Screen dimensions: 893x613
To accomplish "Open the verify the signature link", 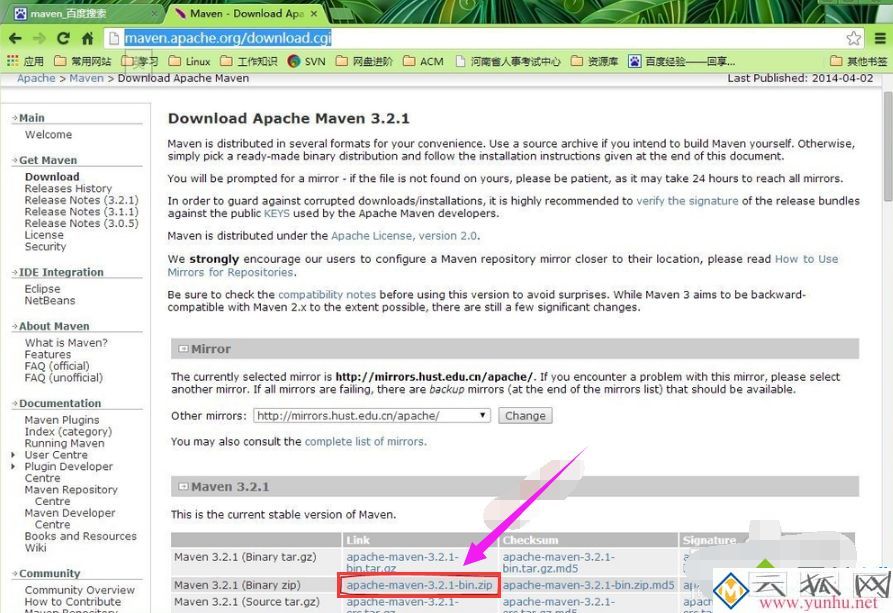I will (687, 201).
